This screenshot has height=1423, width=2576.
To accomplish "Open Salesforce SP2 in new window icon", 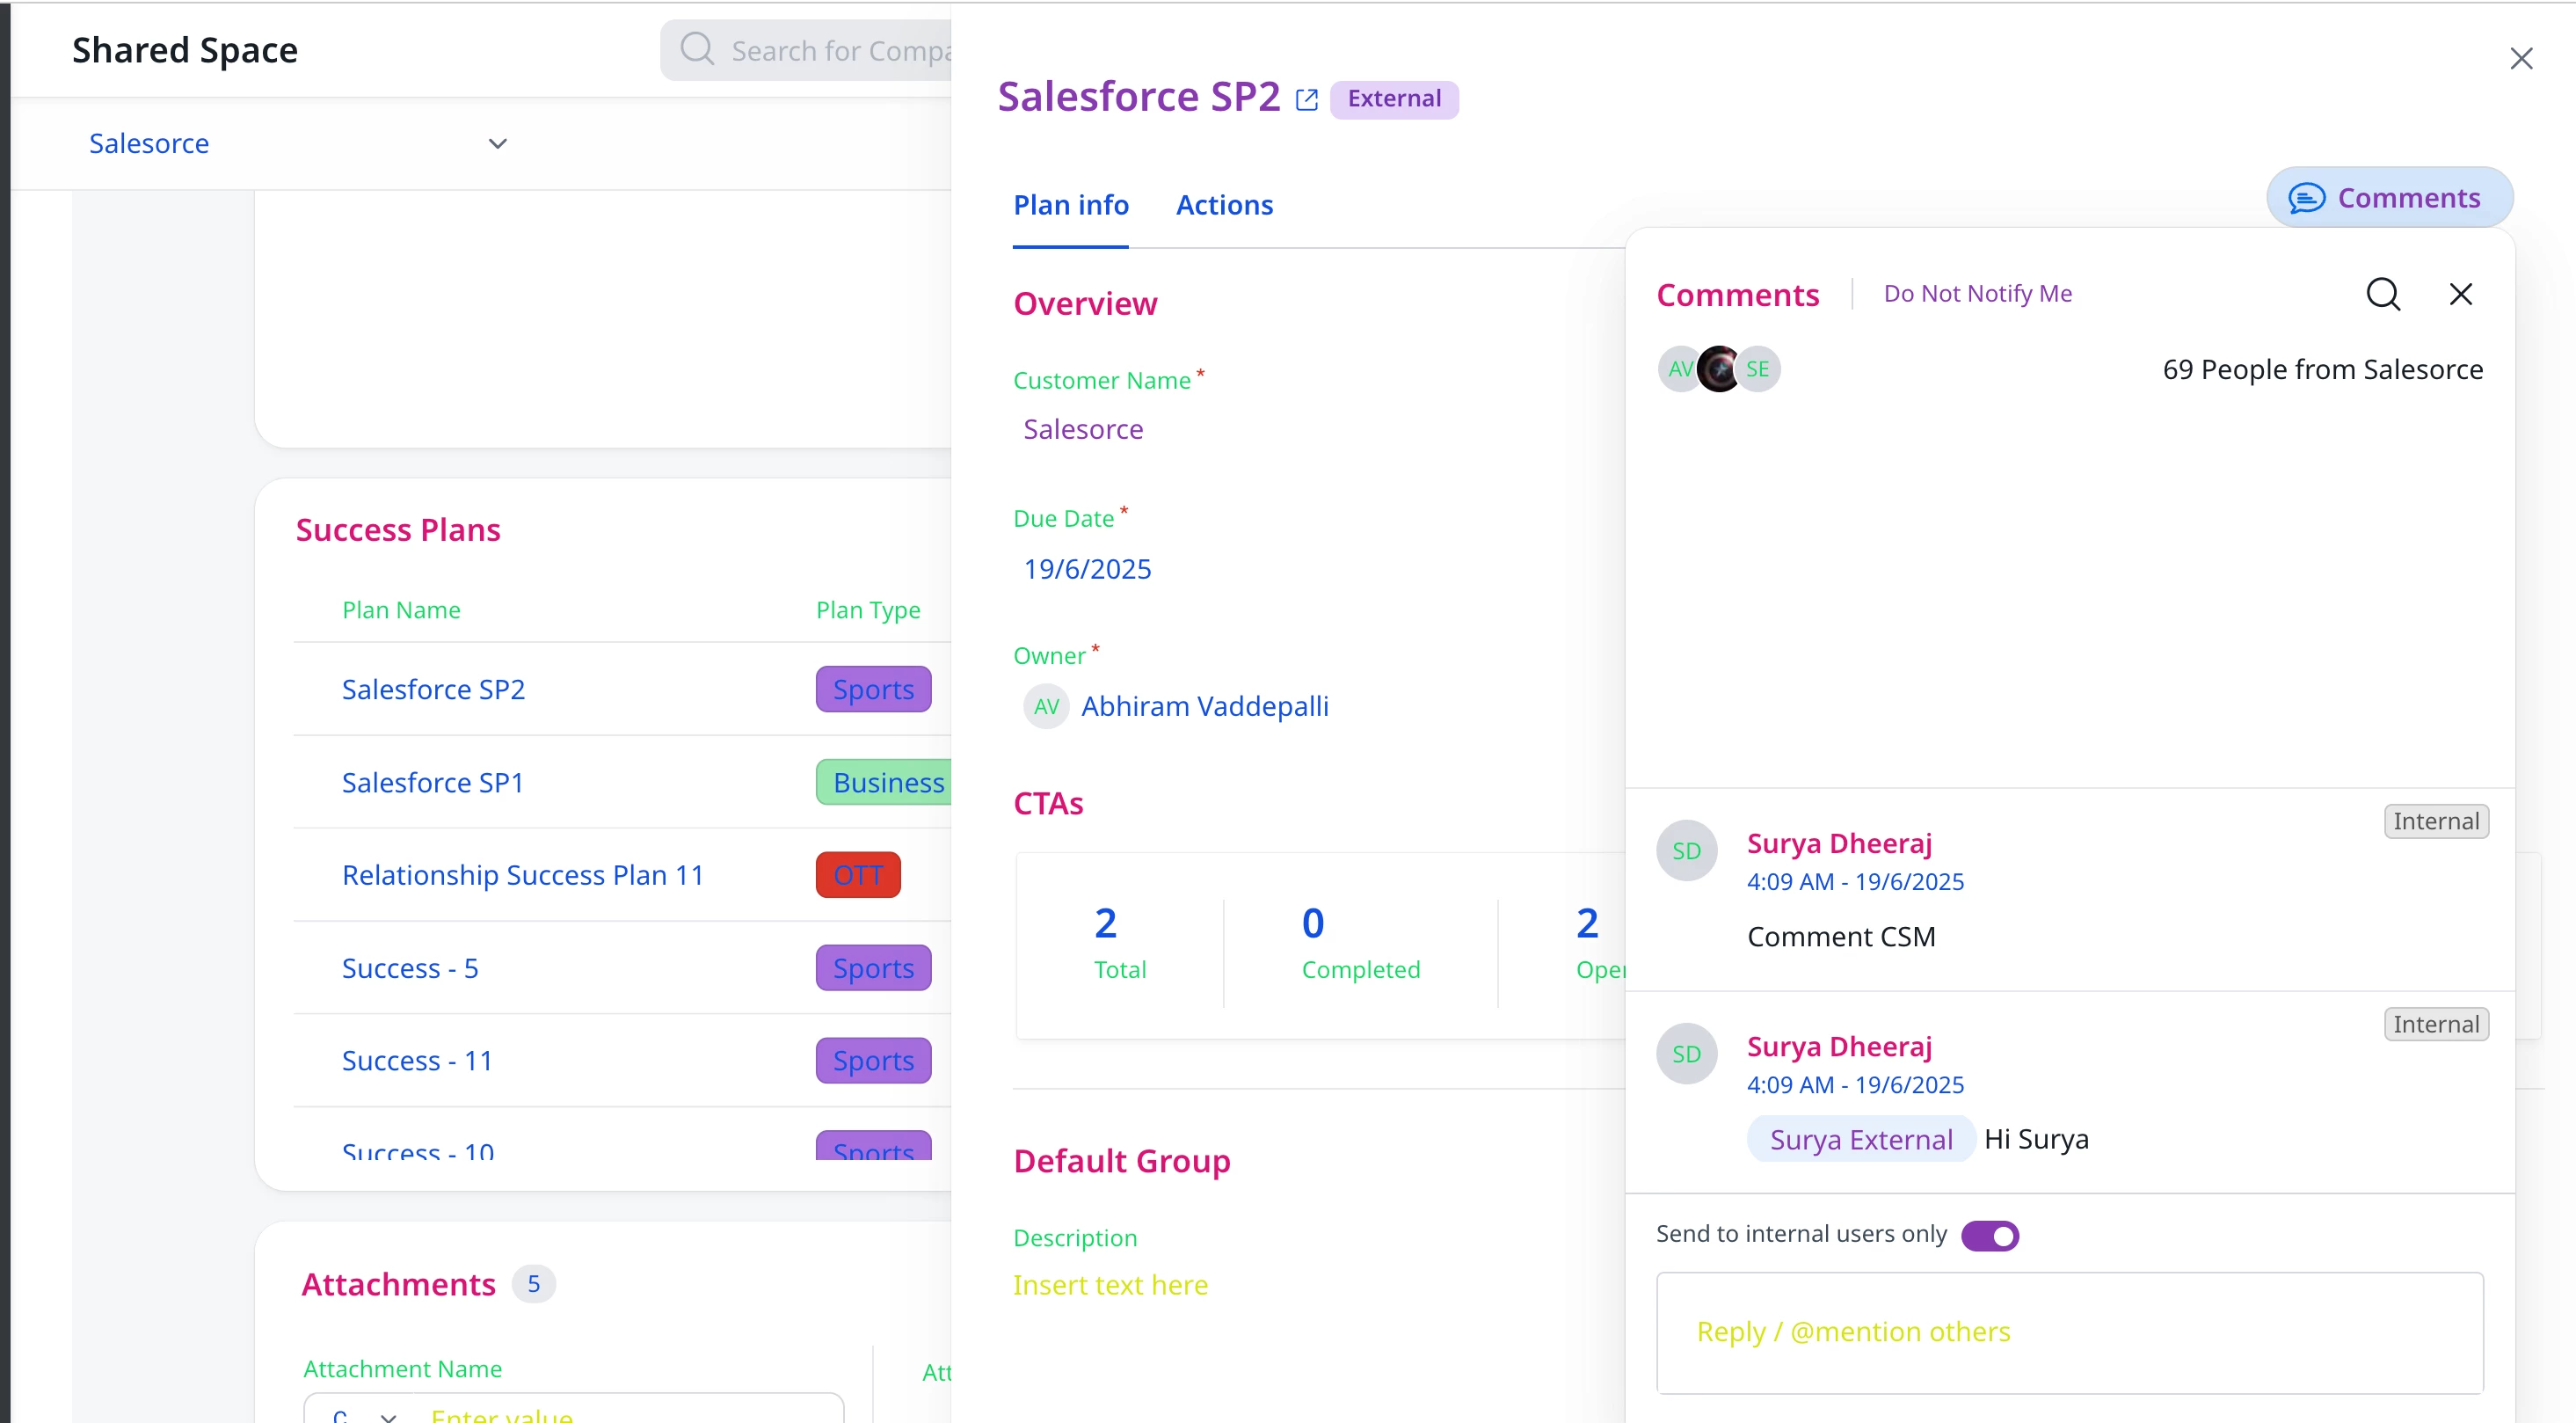I will pyautogui.click(x=1306, y=99).
